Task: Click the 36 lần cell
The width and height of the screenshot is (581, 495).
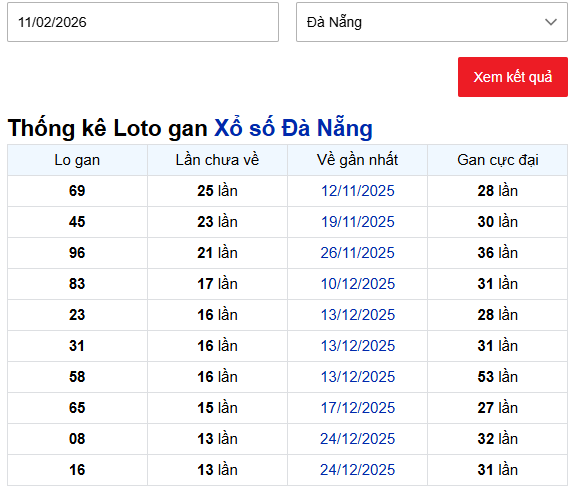Action: [498, 253]
